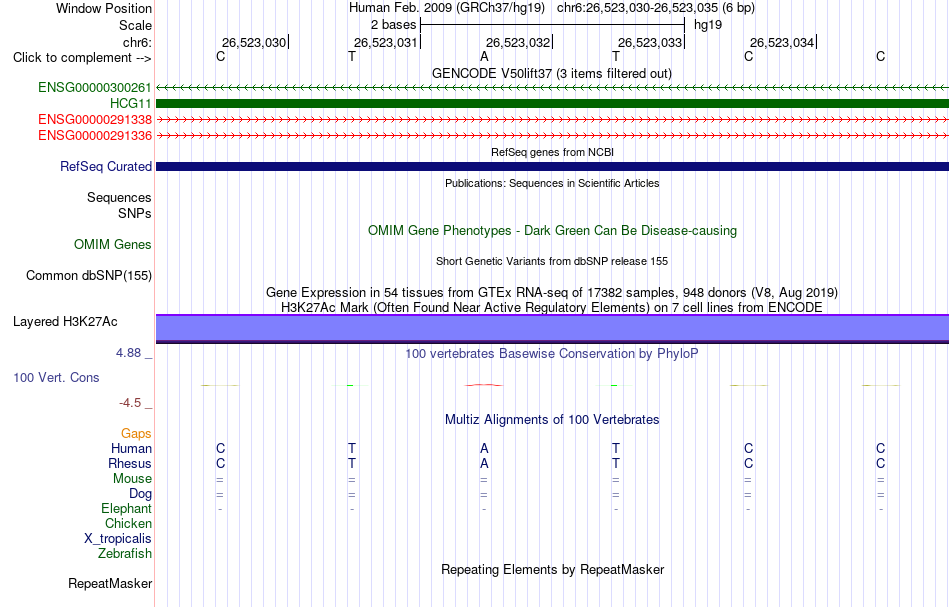The width and height of the screenshot is (950, 607).
Task: Click the Zebrafish species label
Action: pyautogui.click(x=125, y=553)
